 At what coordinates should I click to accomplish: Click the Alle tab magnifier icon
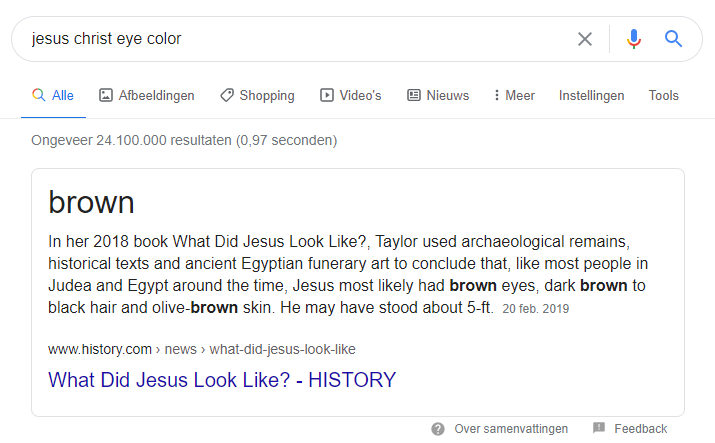39,96
